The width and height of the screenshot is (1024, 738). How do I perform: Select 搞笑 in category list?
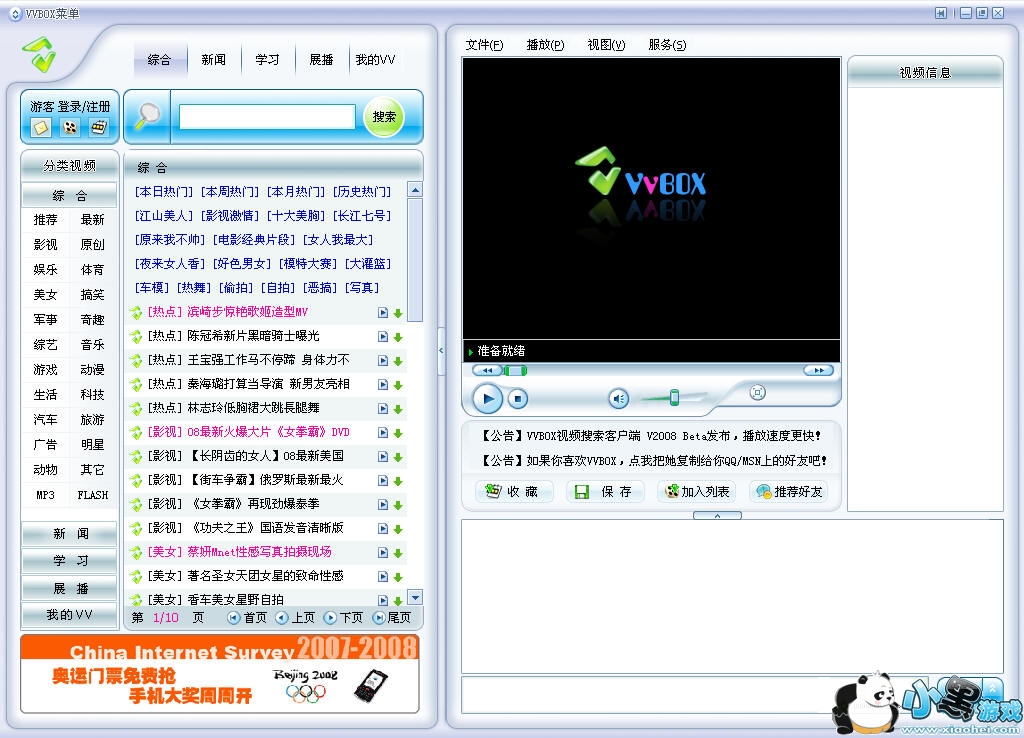(92, 295)
